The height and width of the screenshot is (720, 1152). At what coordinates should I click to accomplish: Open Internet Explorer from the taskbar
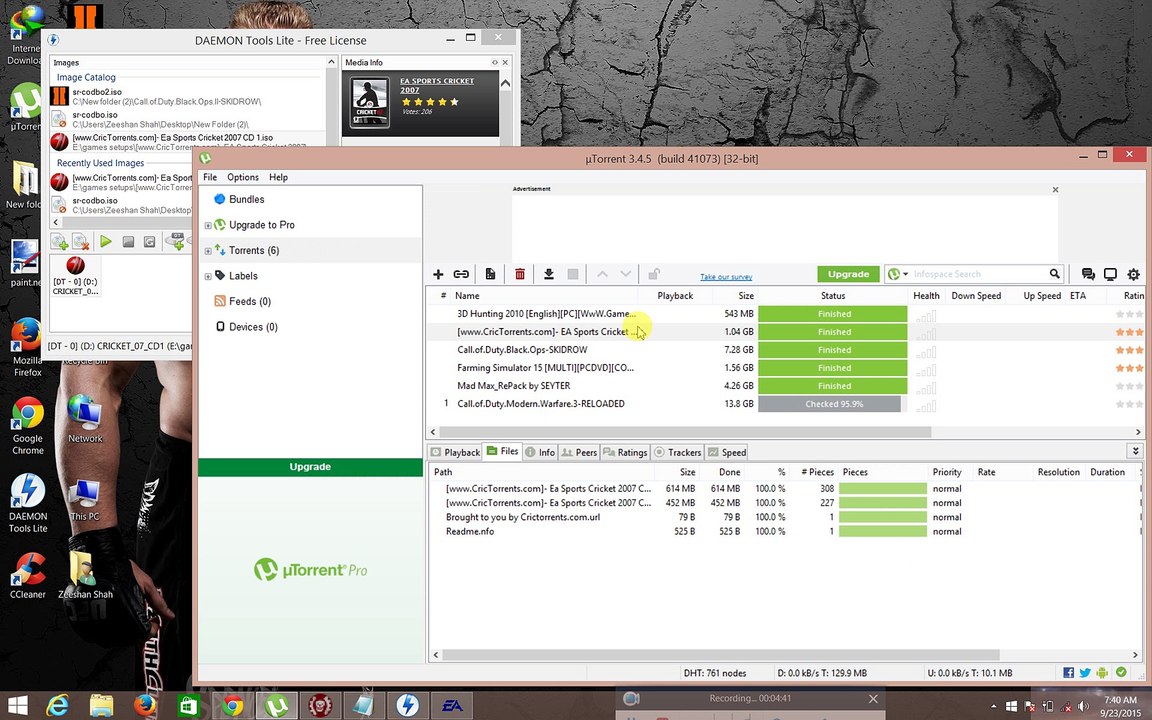(x=57, y=706)
